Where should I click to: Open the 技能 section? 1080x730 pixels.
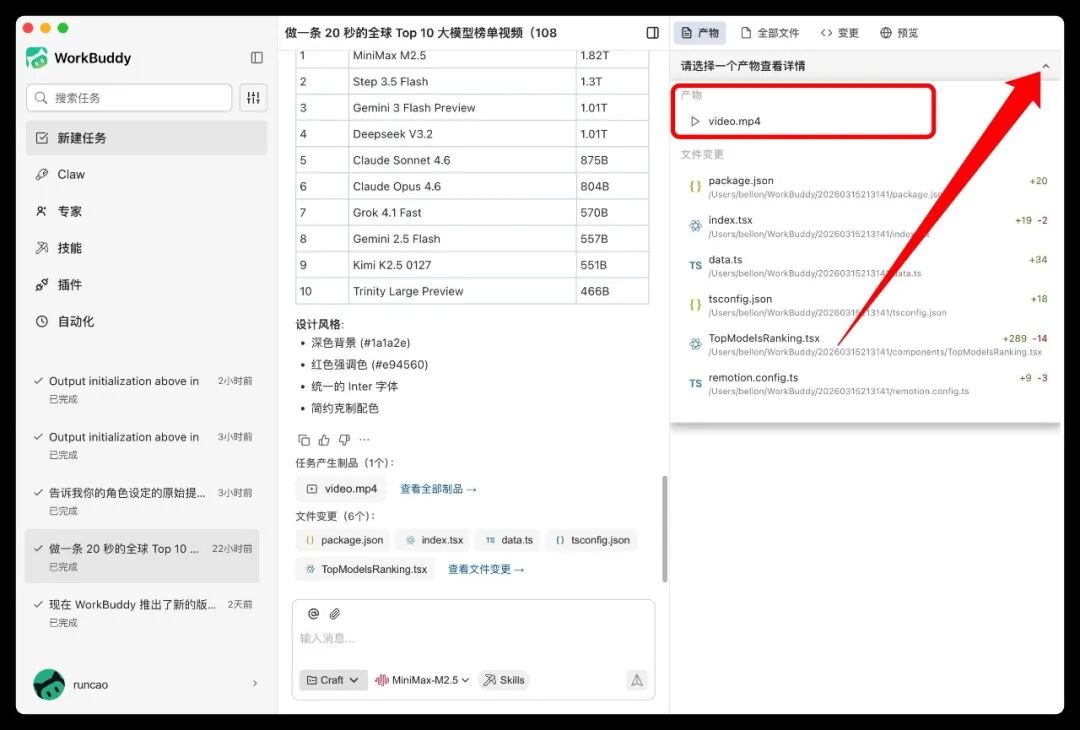pos(147,248)
